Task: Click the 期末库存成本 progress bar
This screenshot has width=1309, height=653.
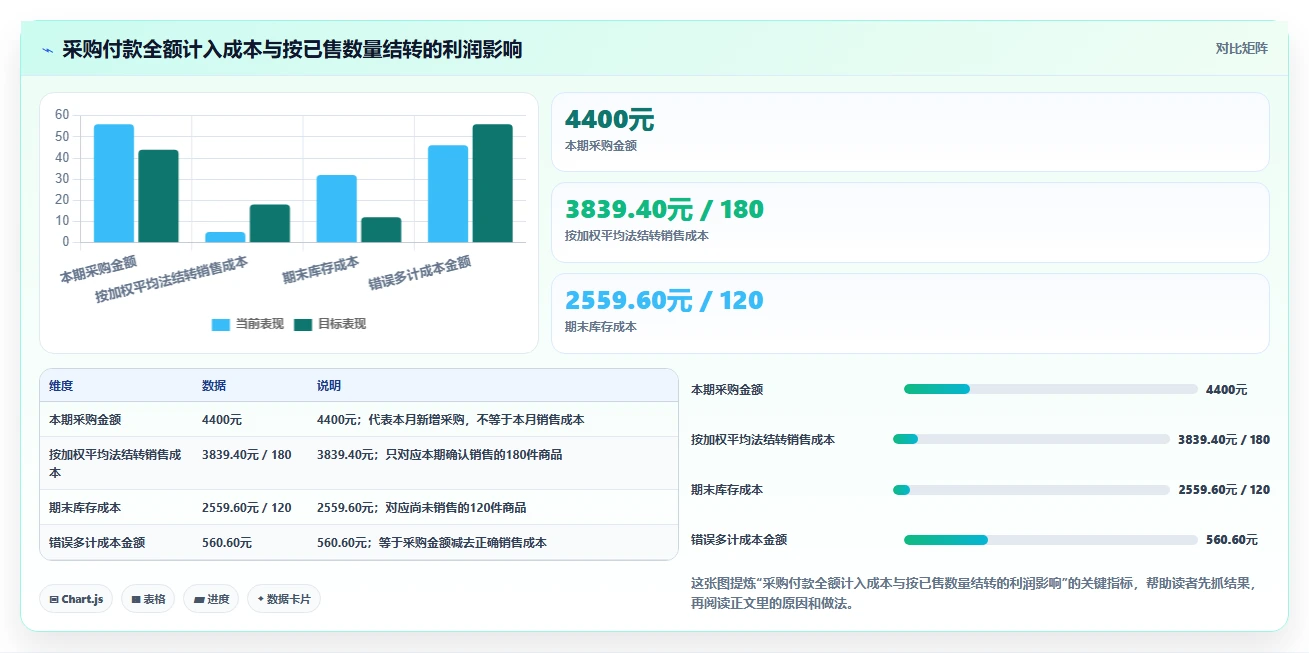Action: point(1031,490)
